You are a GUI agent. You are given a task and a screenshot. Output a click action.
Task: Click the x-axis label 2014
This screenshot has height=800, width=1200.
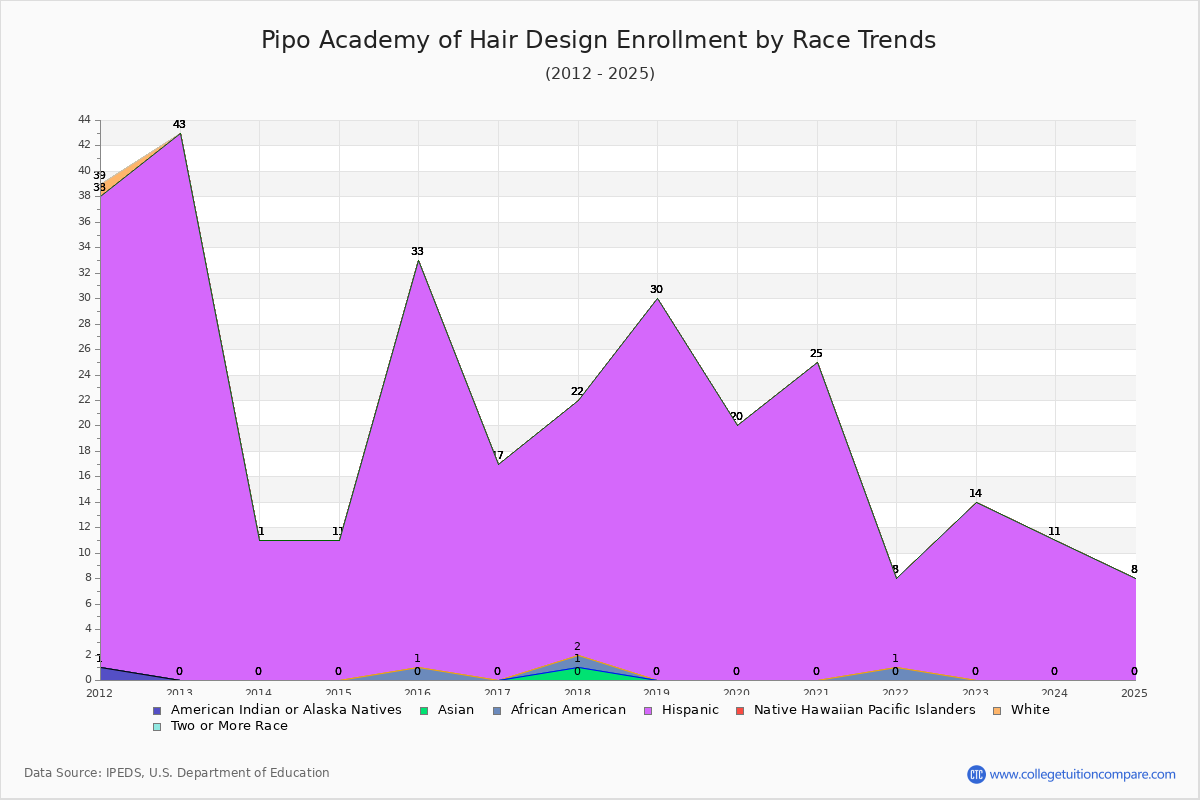tap(258, 692)
